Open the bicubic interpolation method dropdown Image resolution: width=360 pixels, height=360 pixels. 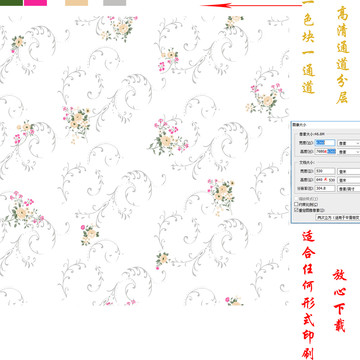point(338,218)
